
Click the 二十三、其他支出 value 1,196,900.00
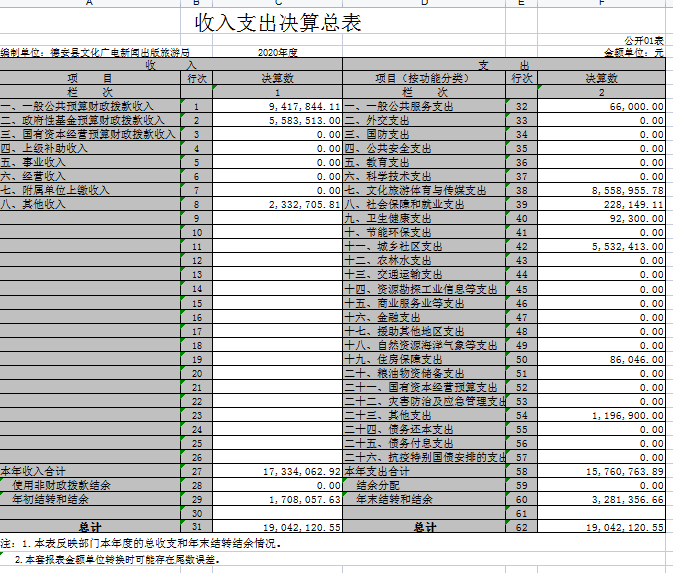click(627, 414)
